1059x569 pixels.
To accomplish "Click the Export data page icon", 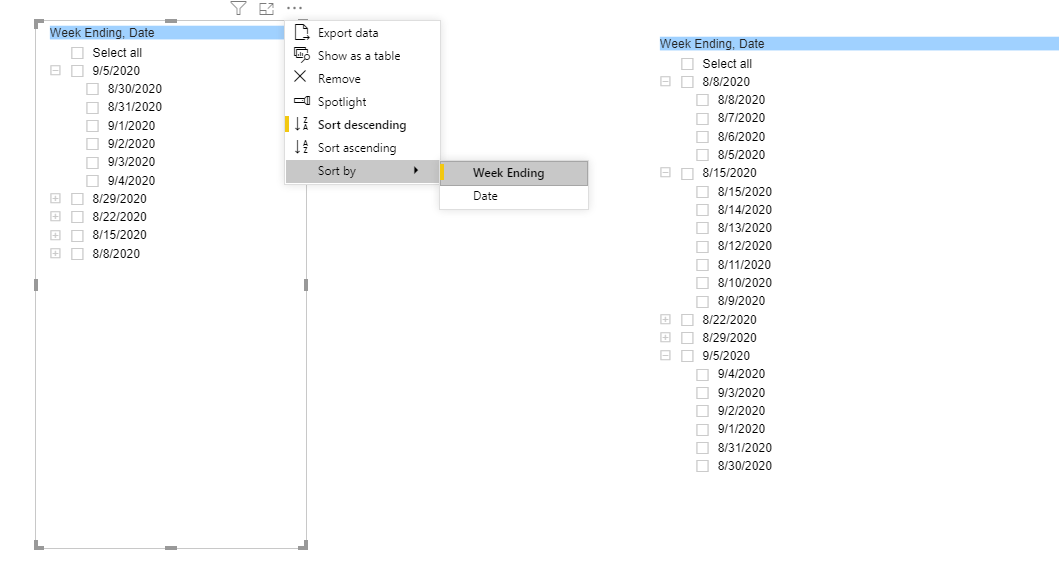I will tap(301, 32).
